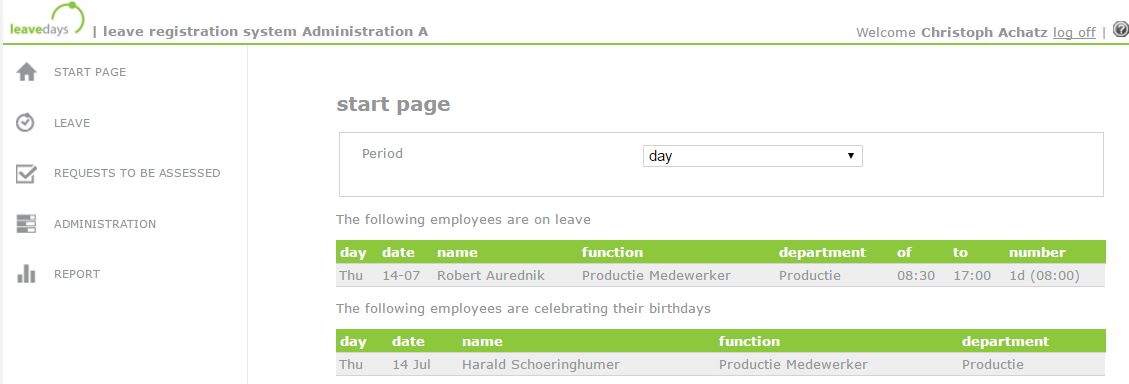
Task: Click the home icon in the sidebar
Action: 27,72
